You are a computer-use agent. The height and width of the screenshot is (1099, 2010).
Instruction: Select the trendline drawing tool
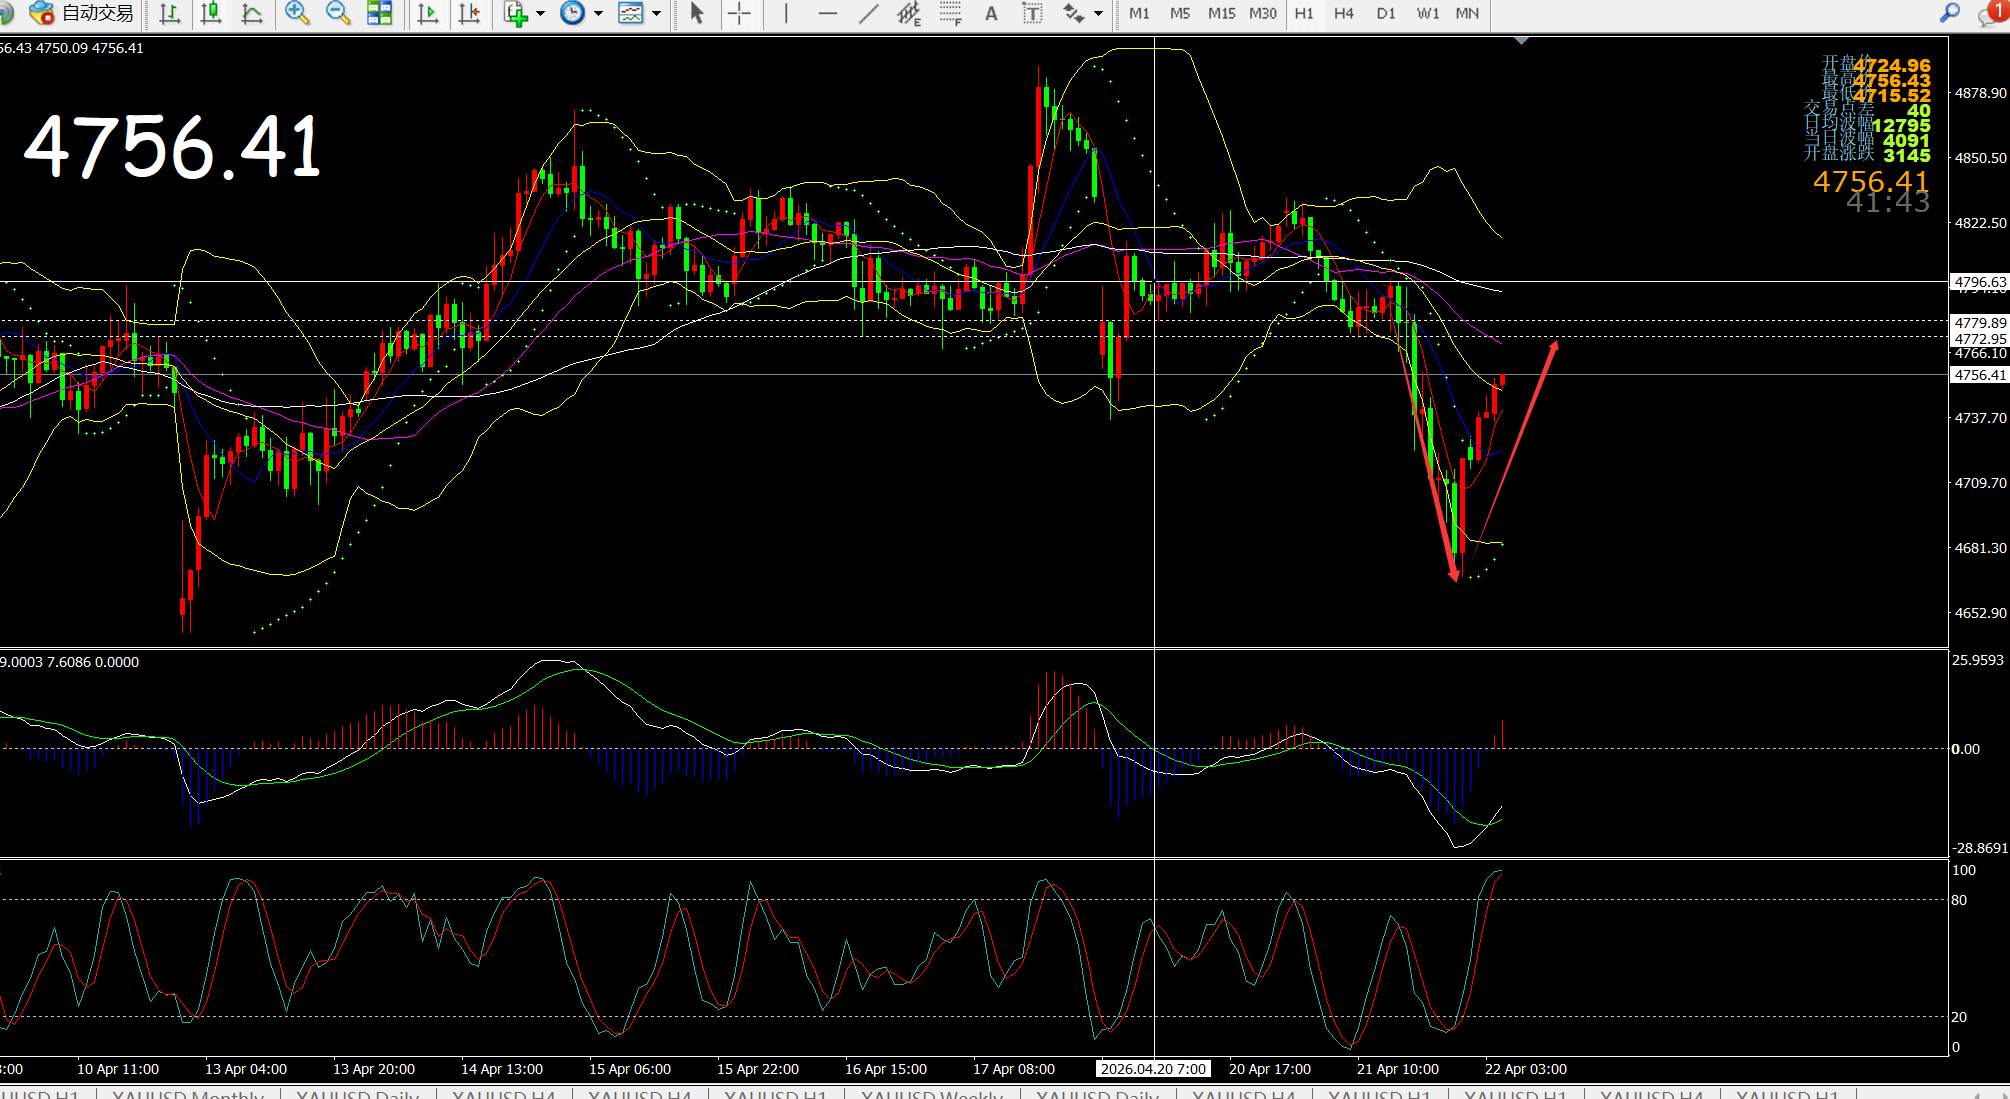(x=868, y=13)
